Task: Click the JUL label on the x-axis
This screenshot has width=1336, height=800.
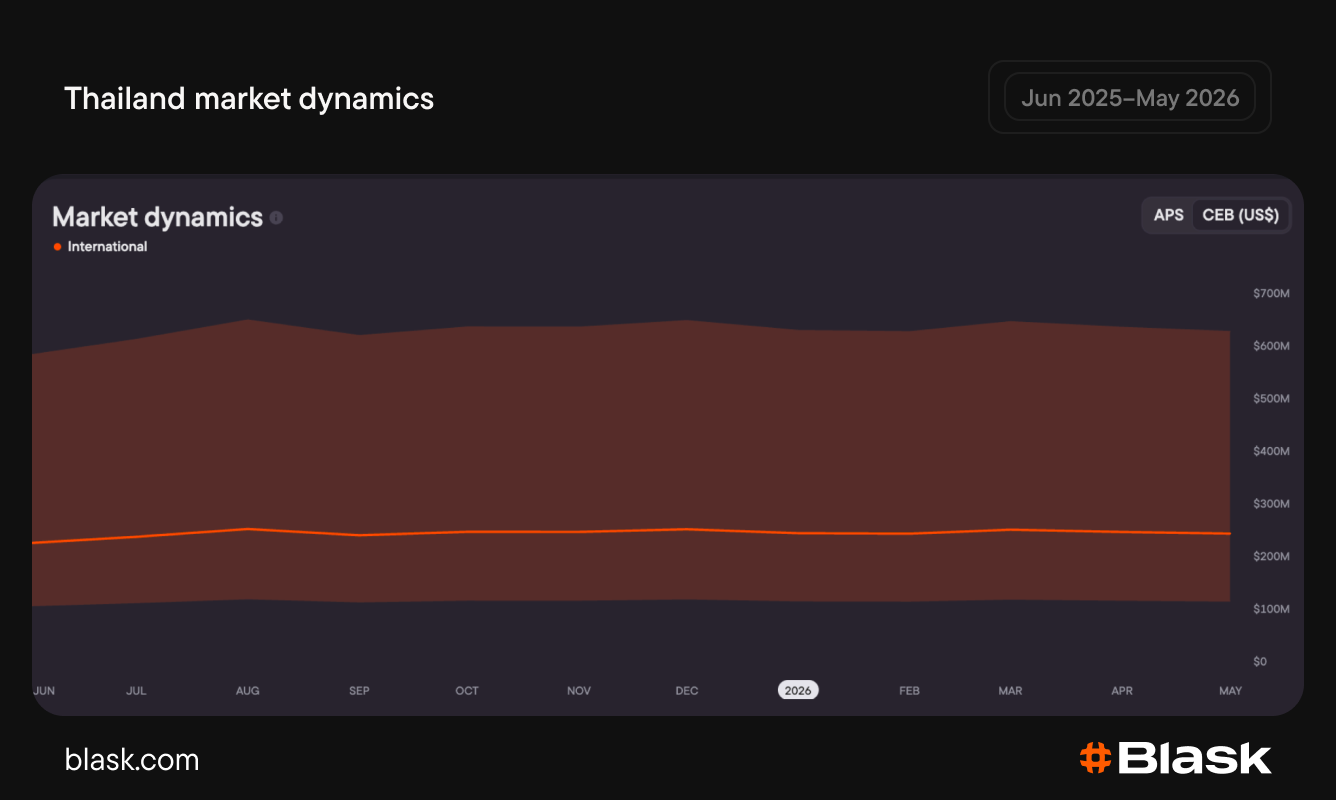Action: [137, 691]
